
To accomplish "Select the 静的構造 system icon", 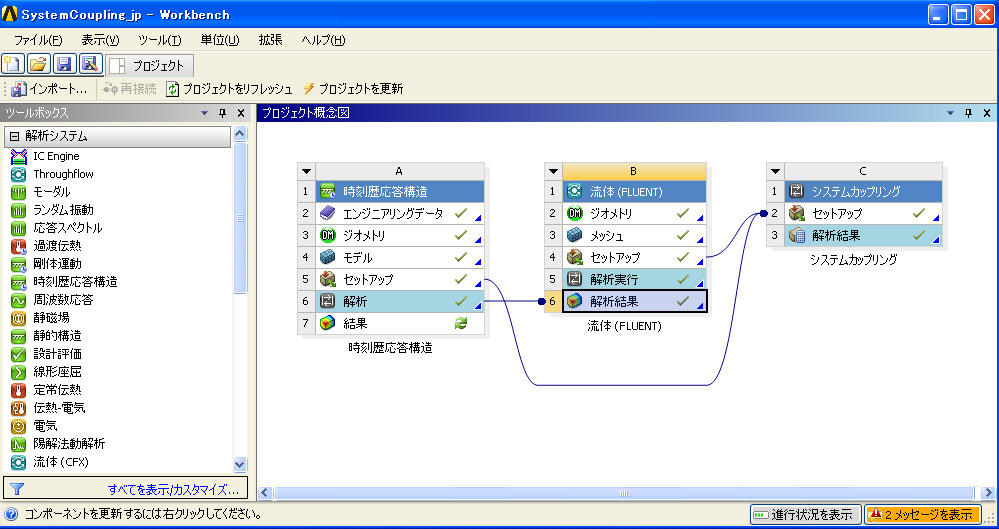I will click(18, 336).
